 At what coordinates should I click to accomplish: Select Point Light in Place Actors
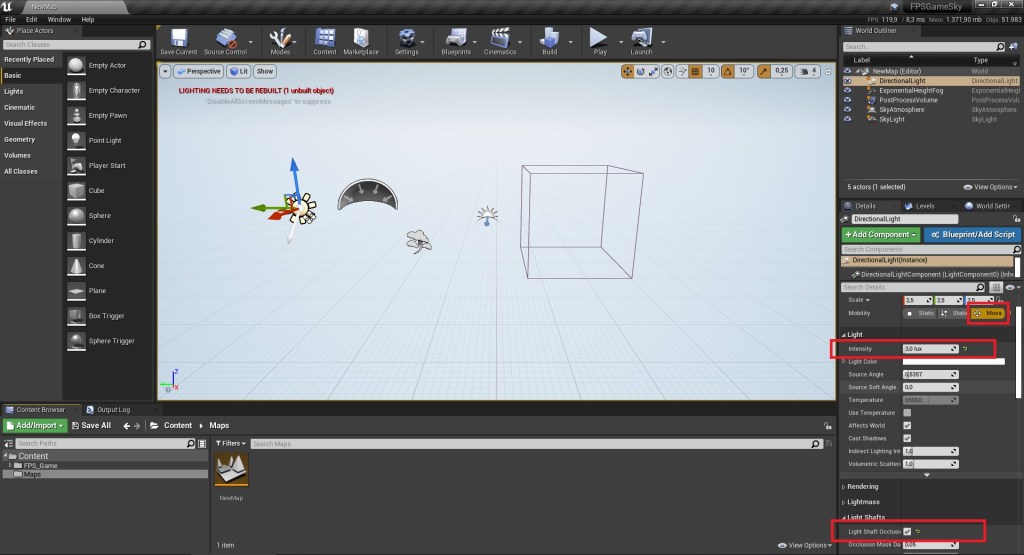pyautogui.click(x=104, y=140)
